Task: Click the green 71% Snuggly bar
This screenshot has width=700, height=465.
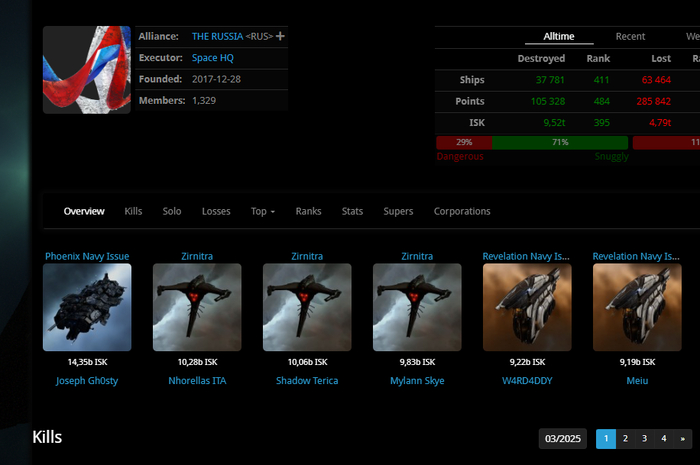Action: 559,142
